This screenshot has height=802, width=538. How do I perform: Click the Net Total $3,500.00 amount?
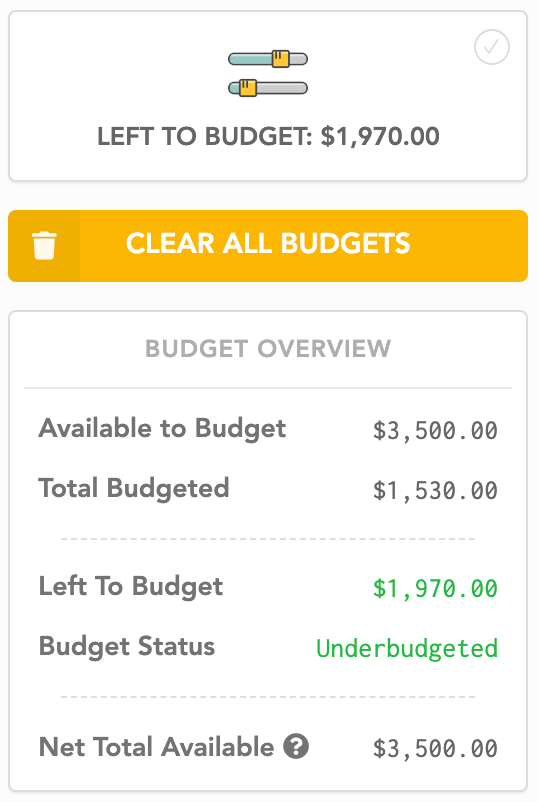point(435,749)
